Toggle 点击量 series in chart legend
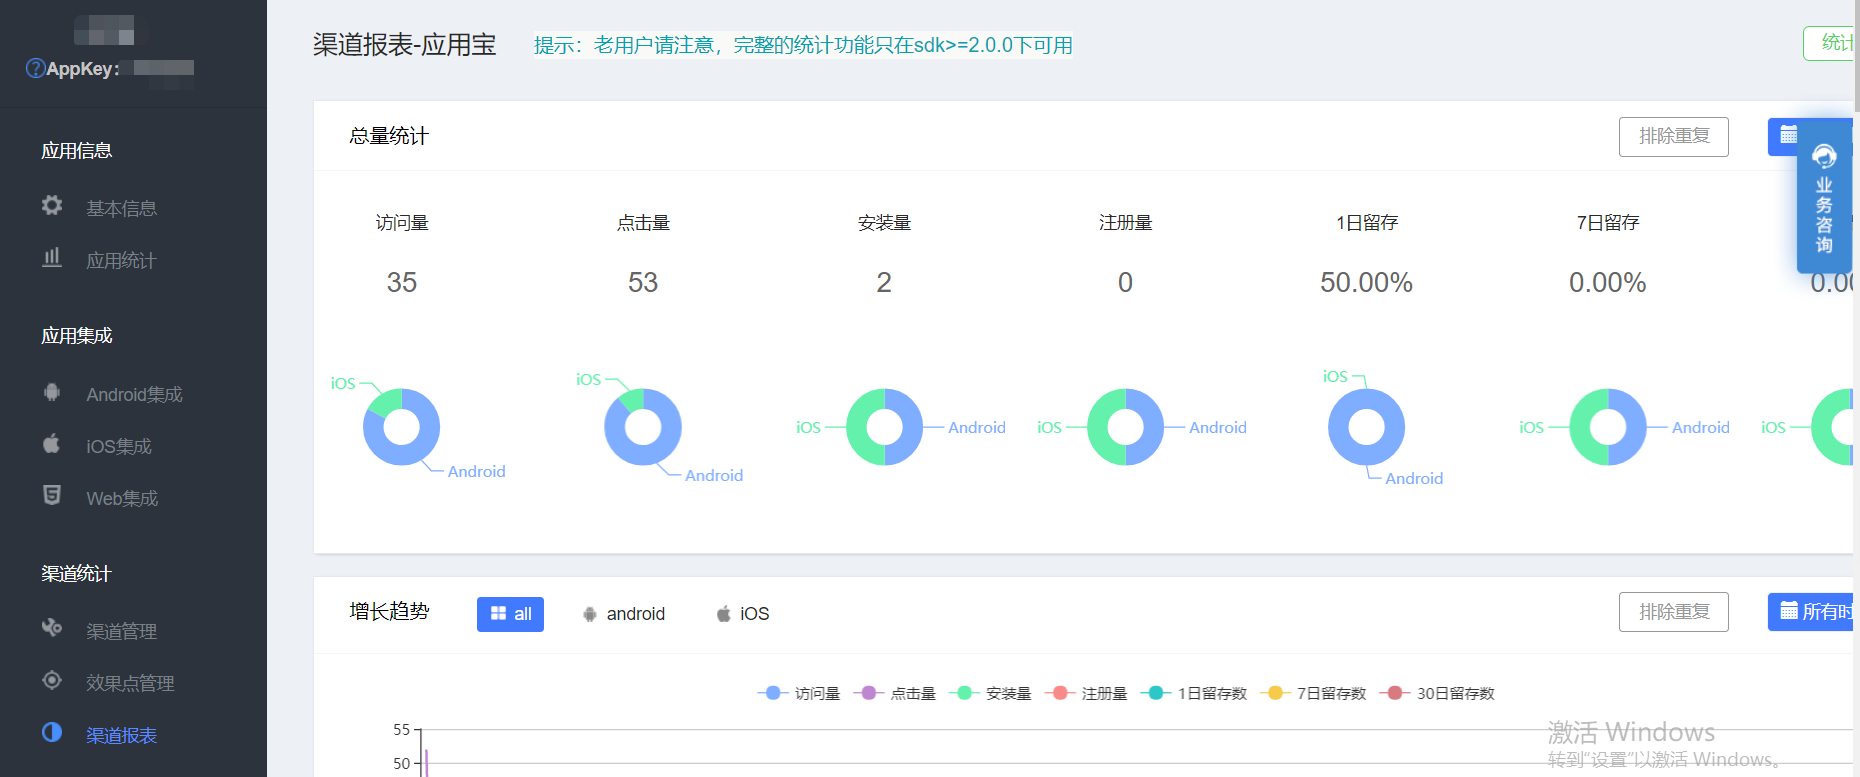 tap(894, 693)
